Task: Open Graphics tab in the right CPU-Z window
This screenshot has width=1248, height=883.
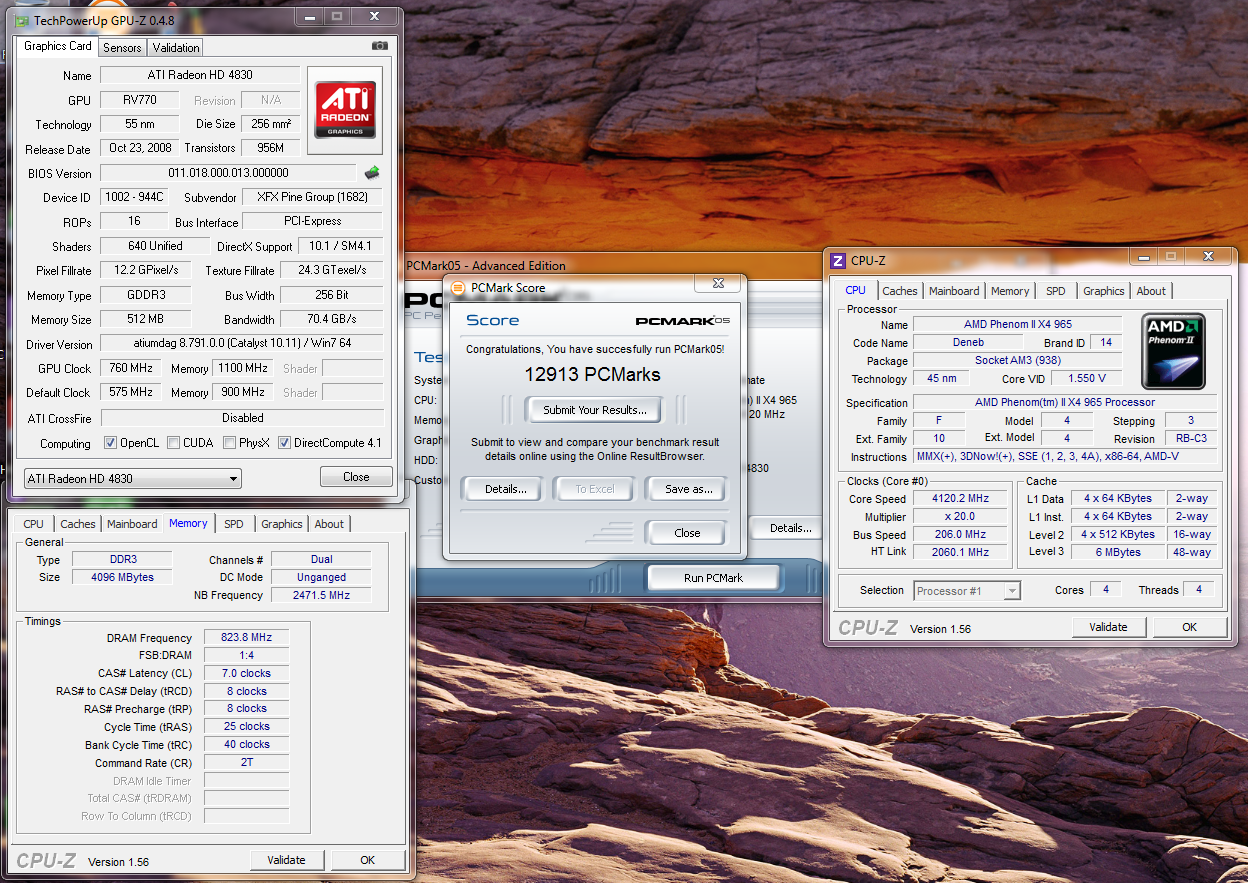Action: (x=1104, y=291)
